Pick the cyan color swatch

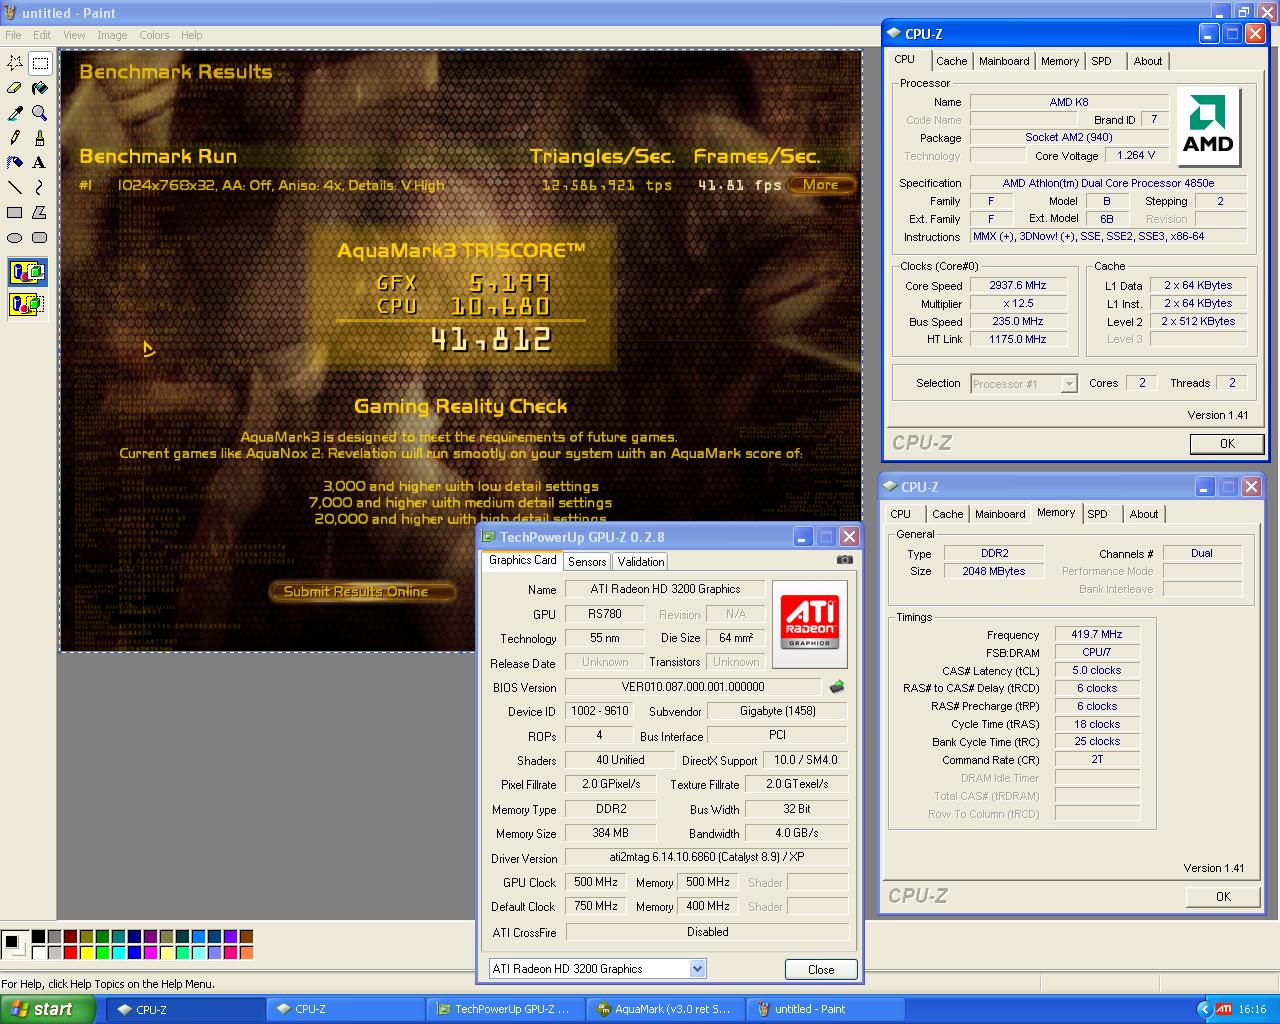click(118, 952)
